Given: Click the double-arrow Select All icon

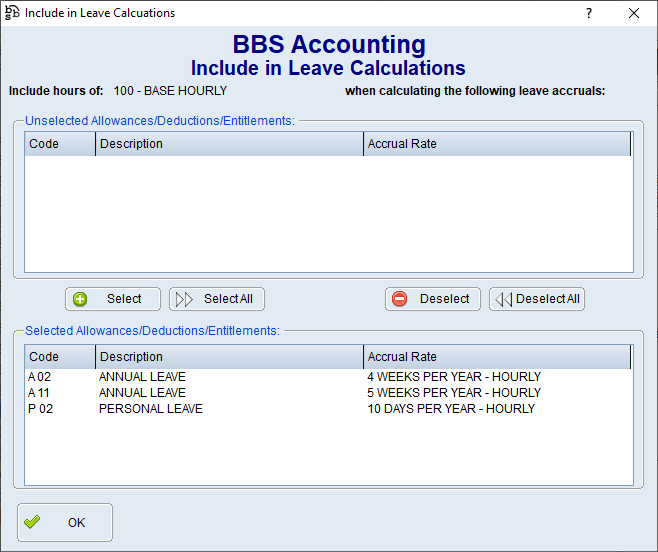Looking at the screenshot, I should pos(184,299).
